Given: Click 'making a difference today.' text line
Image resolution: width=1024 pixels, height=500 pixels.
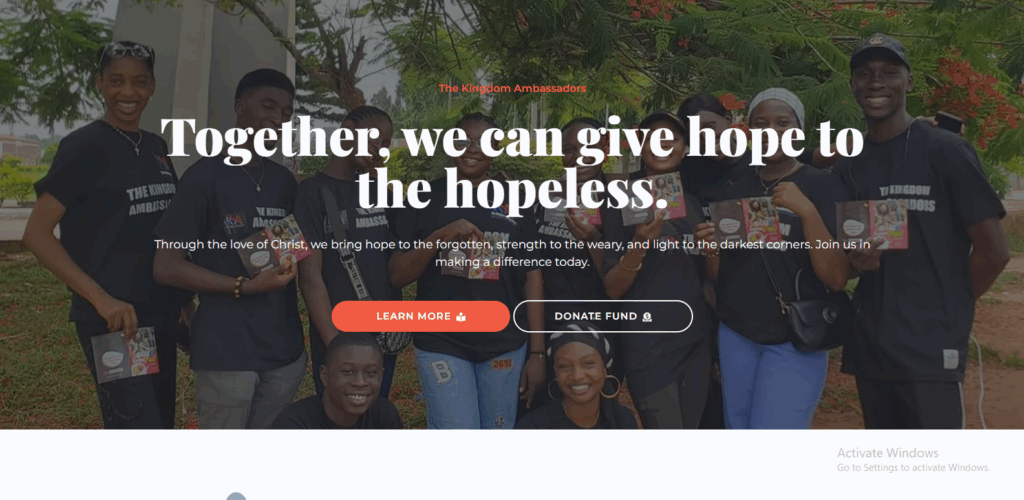Looking at the screenshot, I should tap(512, 262).
